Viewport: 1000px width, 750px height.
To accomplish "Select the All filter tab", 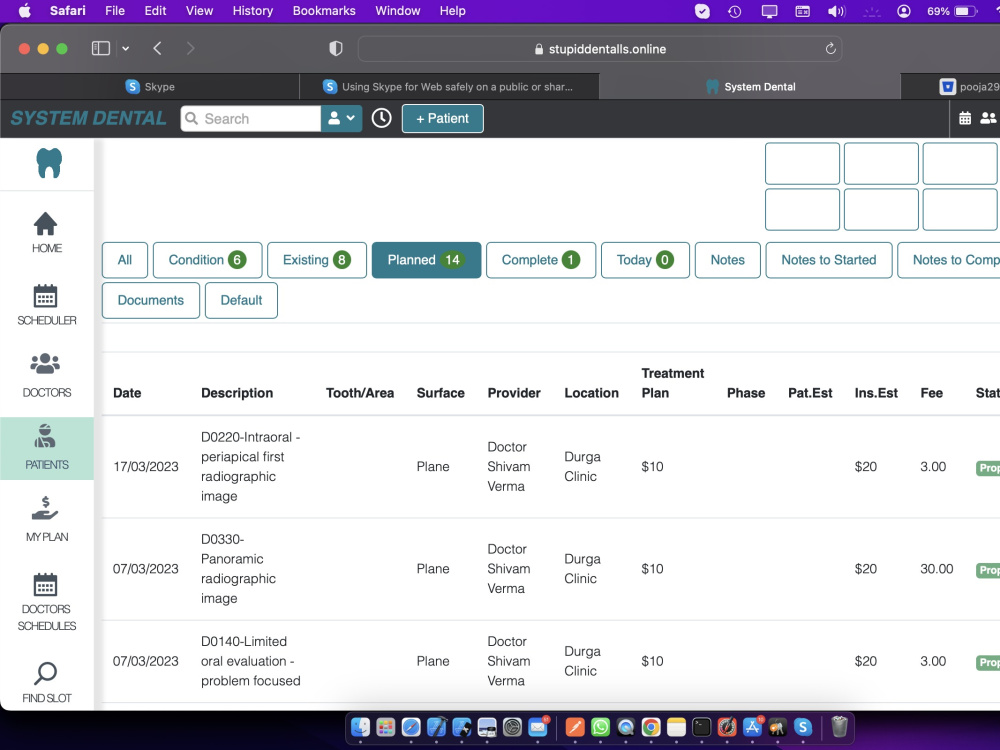I will pyautogui.click(x=125, y=260).
